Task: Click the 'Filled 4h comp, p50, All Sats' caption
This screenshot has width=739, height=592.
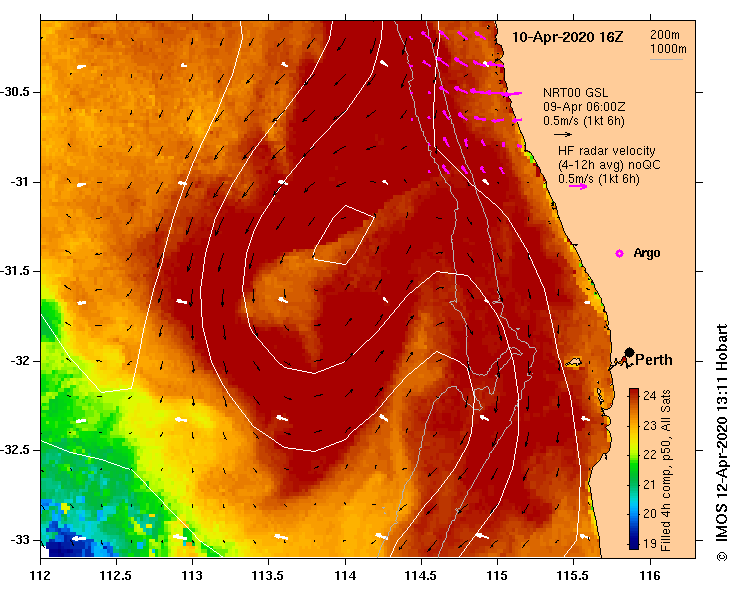Action: (665, 470)
